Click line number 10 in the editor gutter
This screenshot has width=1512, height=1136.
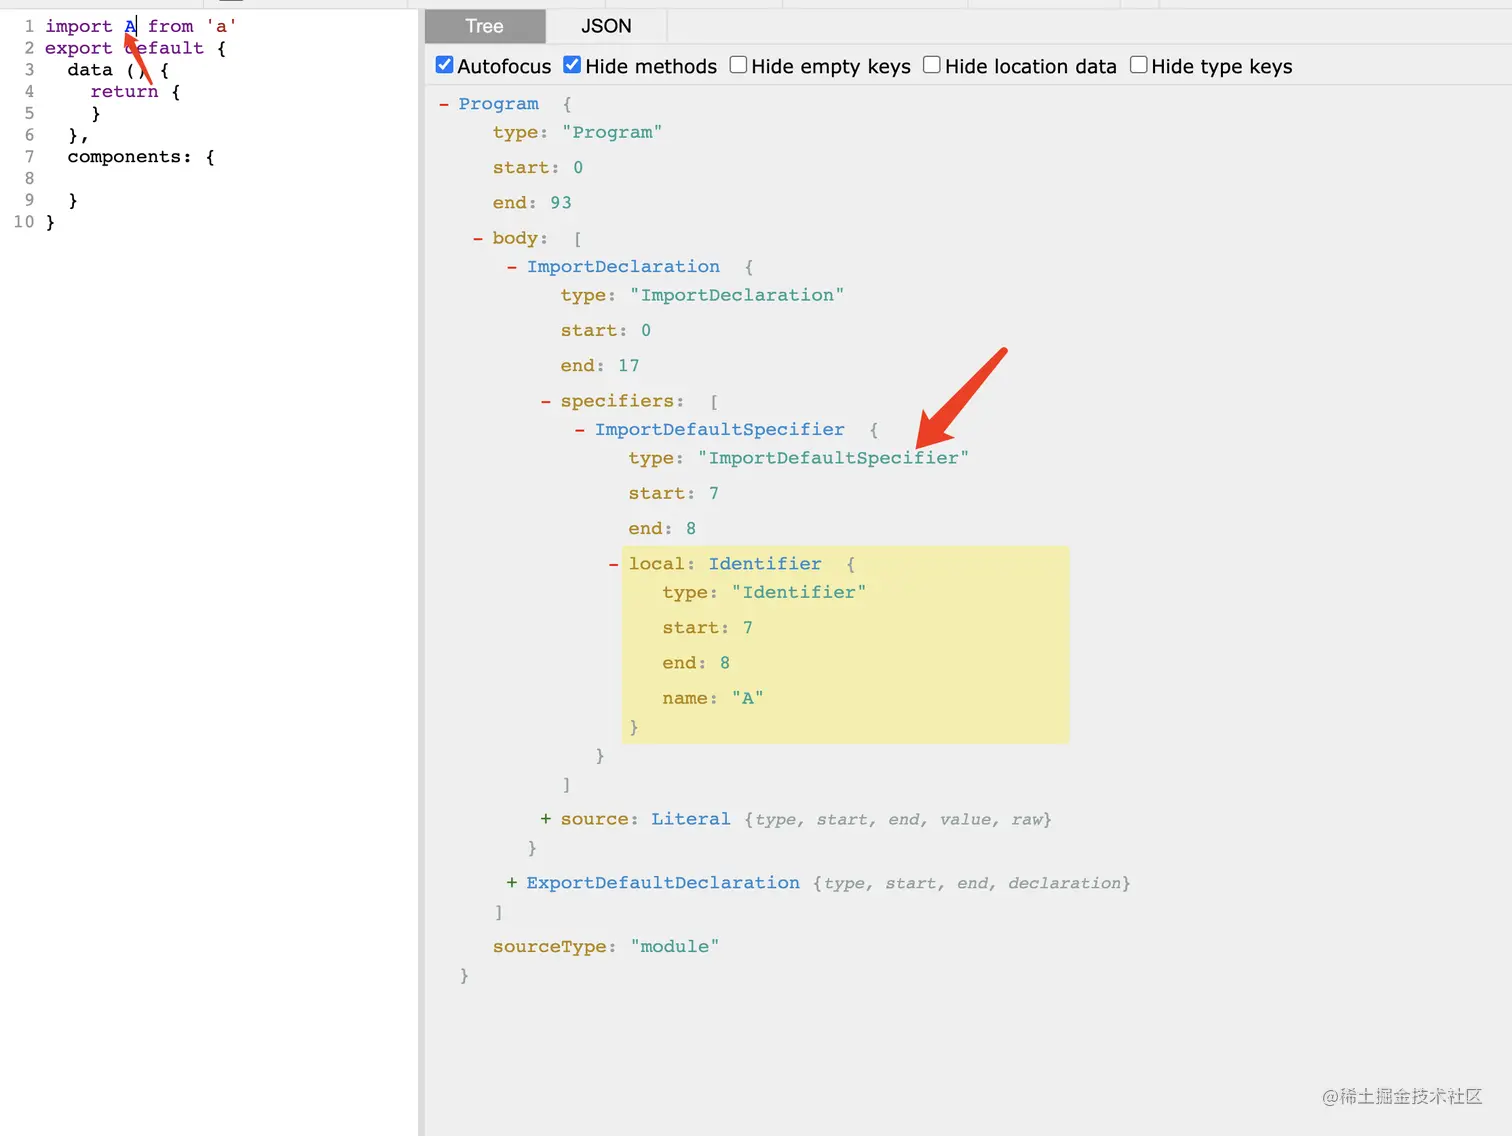coord(24,222)
